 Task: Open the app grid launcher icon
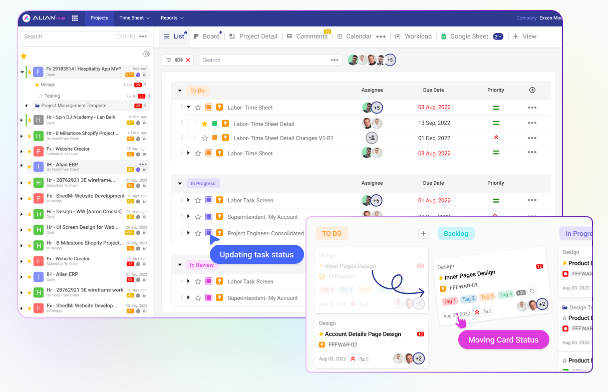75,18
